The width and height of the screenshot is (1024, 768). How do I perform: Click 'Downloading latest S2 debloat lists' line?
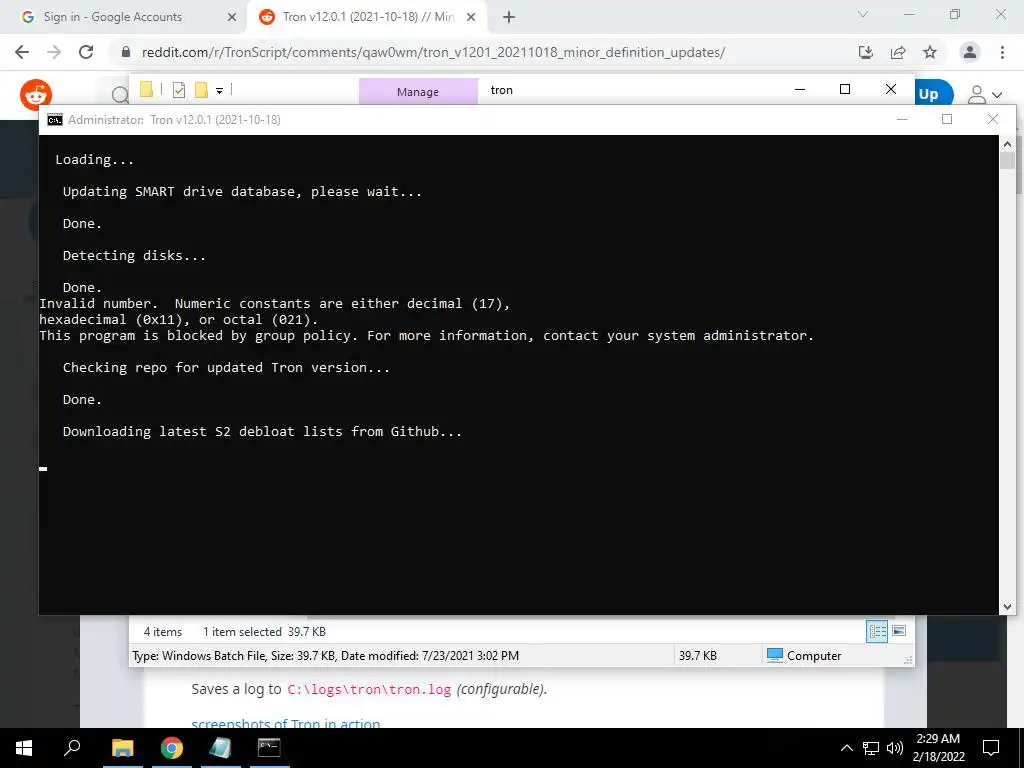[263, 431]
